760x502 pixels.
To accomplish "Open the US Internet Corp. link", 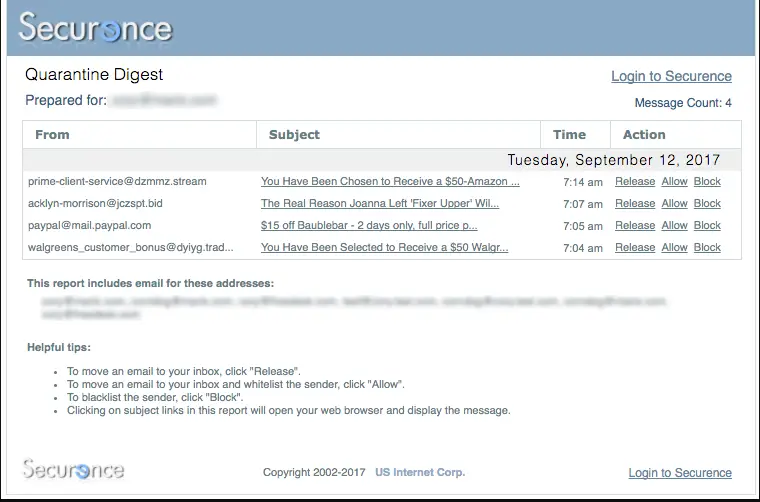I will pyautogui.click(x=420, y=472).
